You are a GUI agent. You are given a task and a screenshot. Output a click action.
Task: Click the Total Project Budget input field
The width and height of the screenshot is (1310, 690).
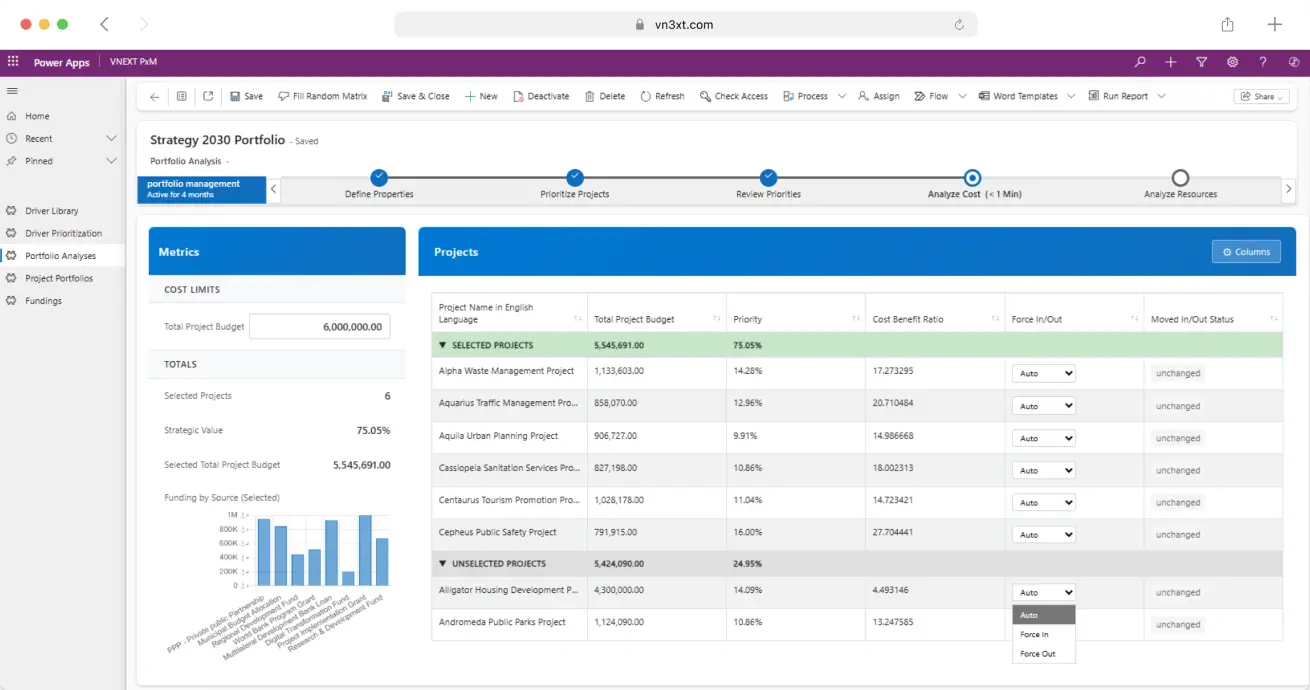click(x=319, y=327)
